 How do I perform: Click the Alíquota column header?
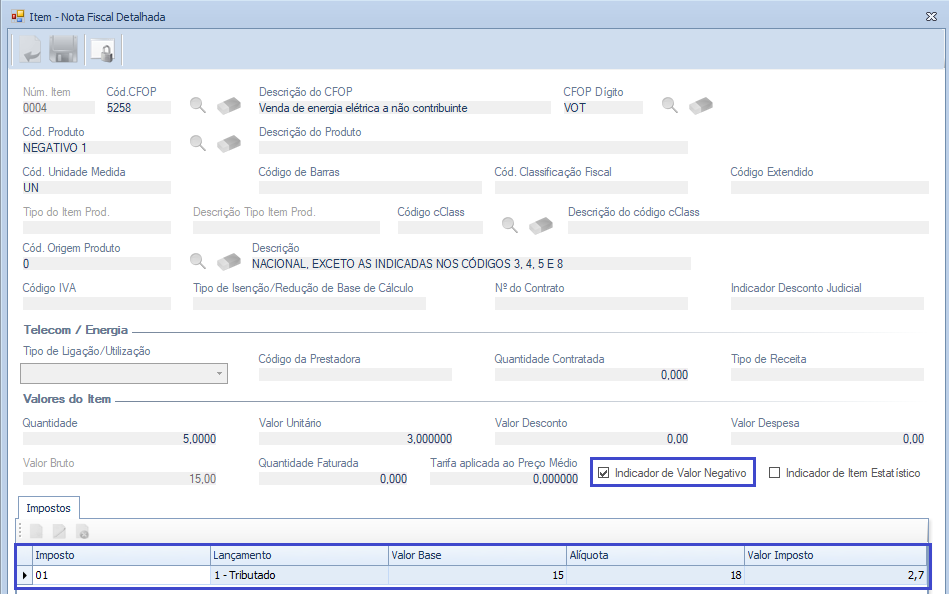click(654, 555)
